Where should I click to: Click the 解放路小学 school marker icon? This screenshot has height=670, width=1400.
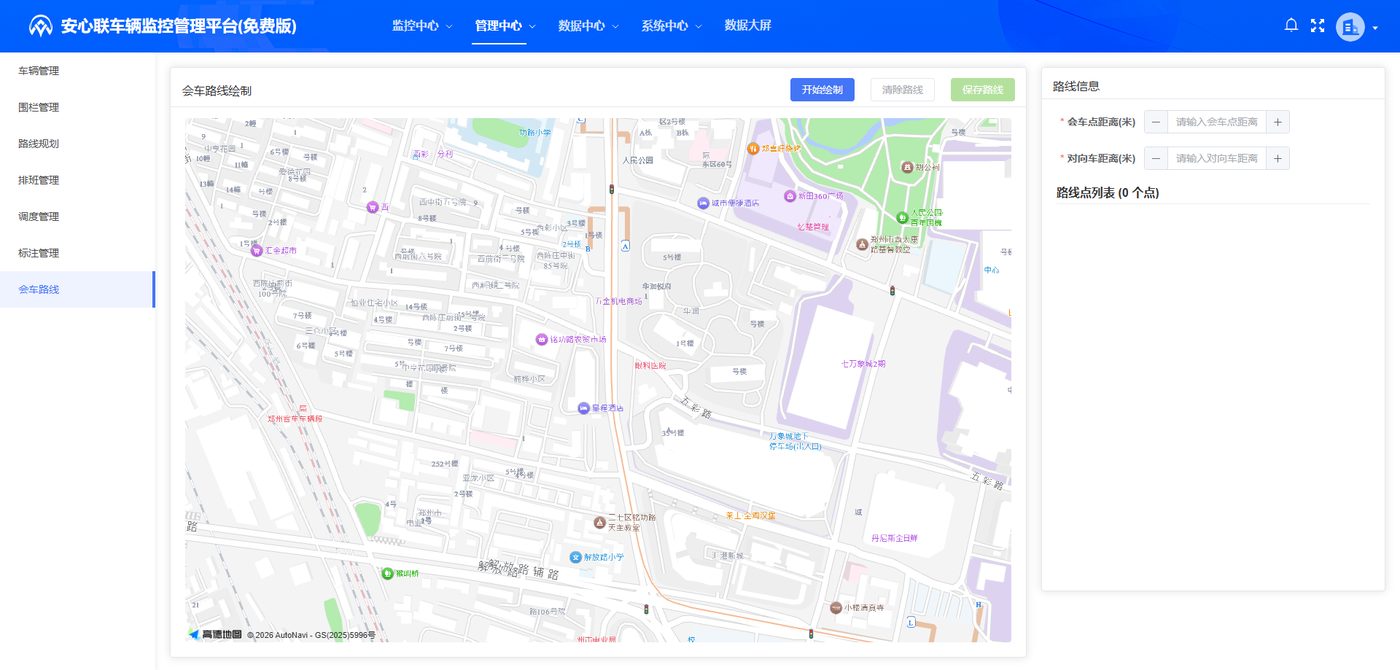575,557
